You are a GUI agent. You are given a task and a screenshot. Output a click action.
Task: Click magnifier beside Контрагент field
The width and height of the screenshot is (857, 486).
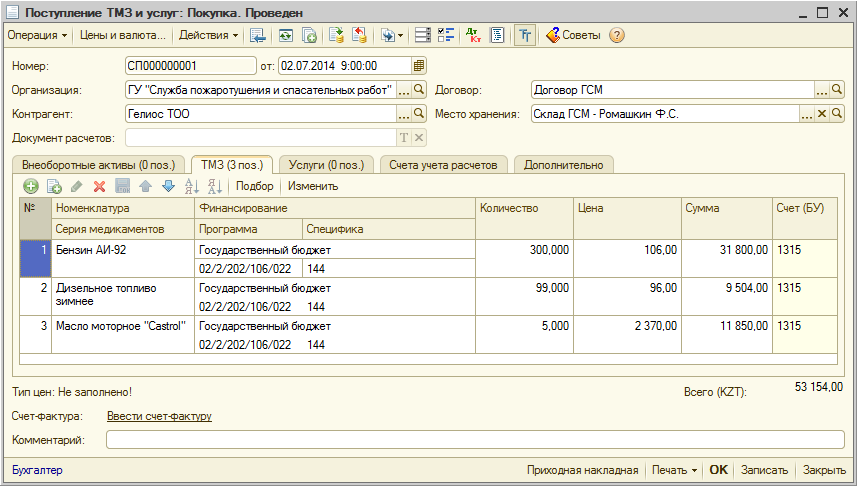click(x=420, y=114)
